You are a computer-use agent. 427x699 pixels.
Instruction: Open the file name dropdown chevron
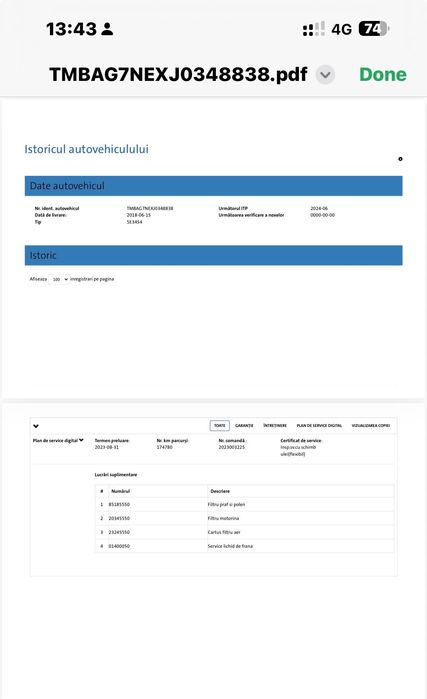pos(325,74)
